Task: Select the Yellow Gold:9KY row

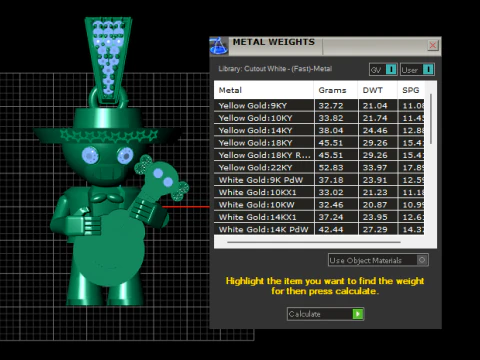Action: [x=319, y=106]
